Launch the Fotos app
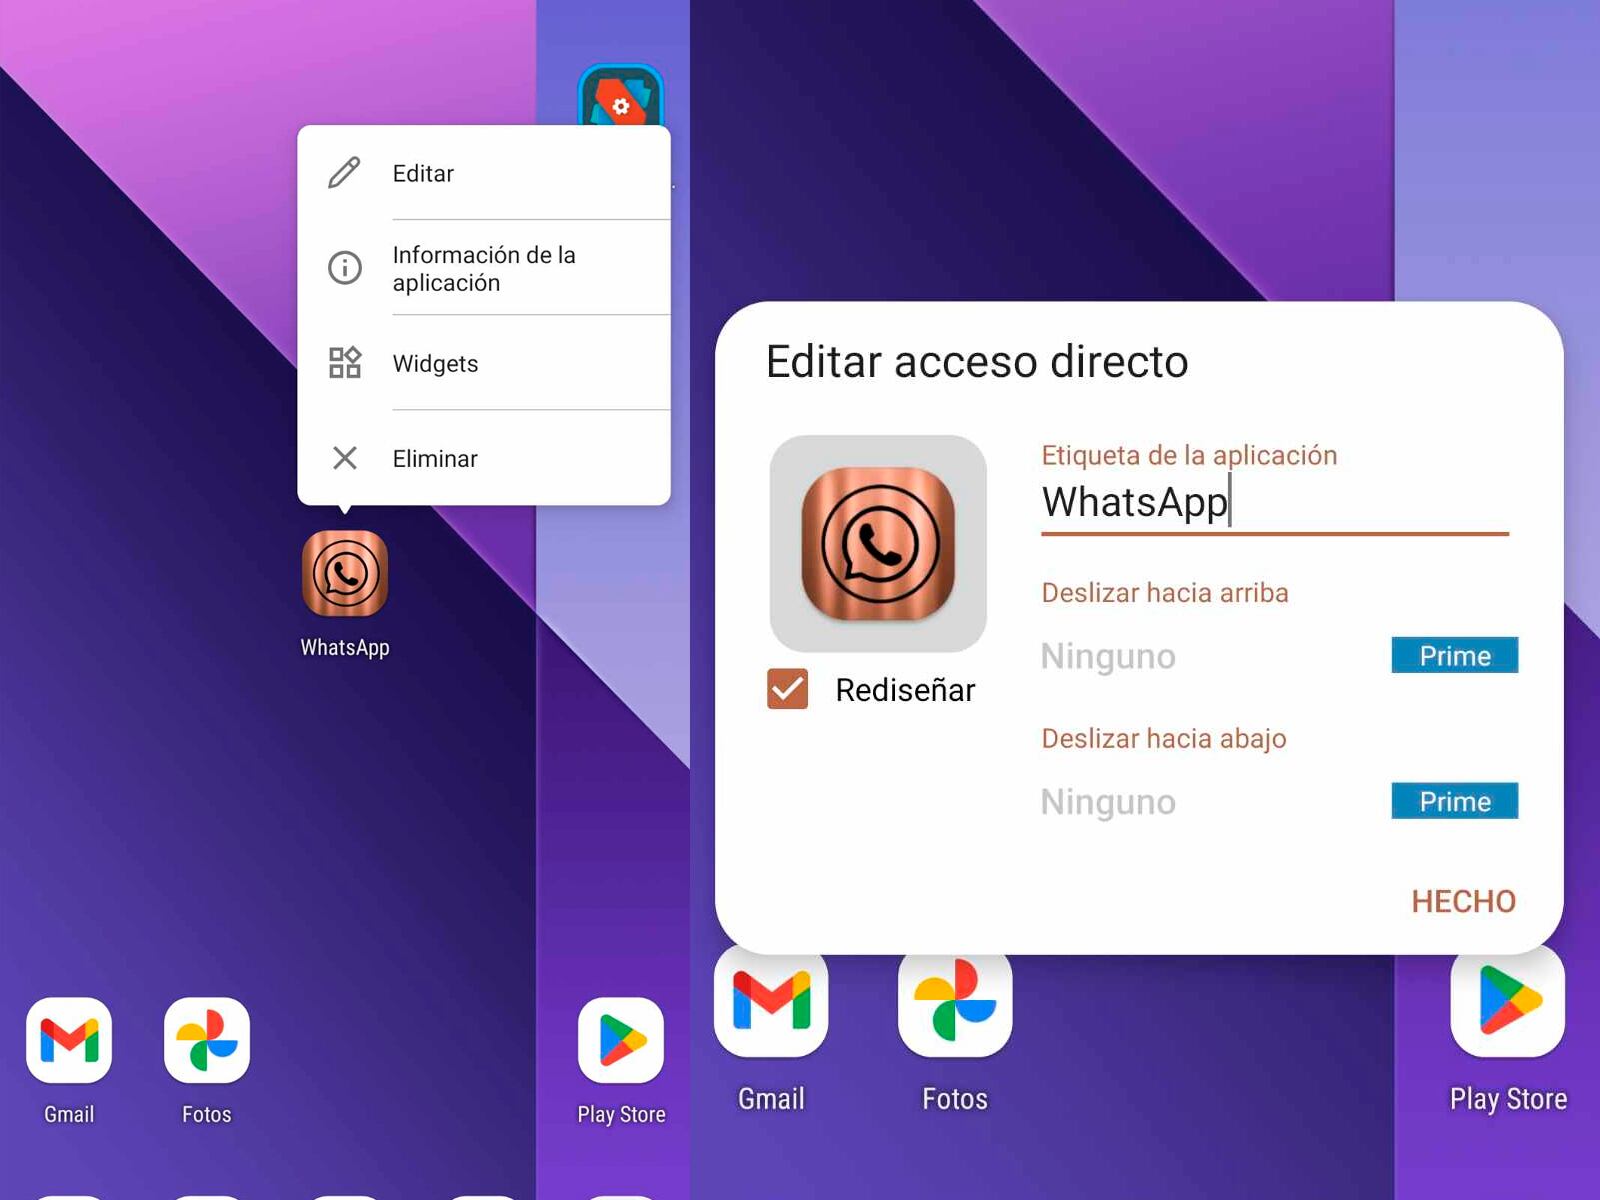The image size is (1600, 1200). (205, 1040)
